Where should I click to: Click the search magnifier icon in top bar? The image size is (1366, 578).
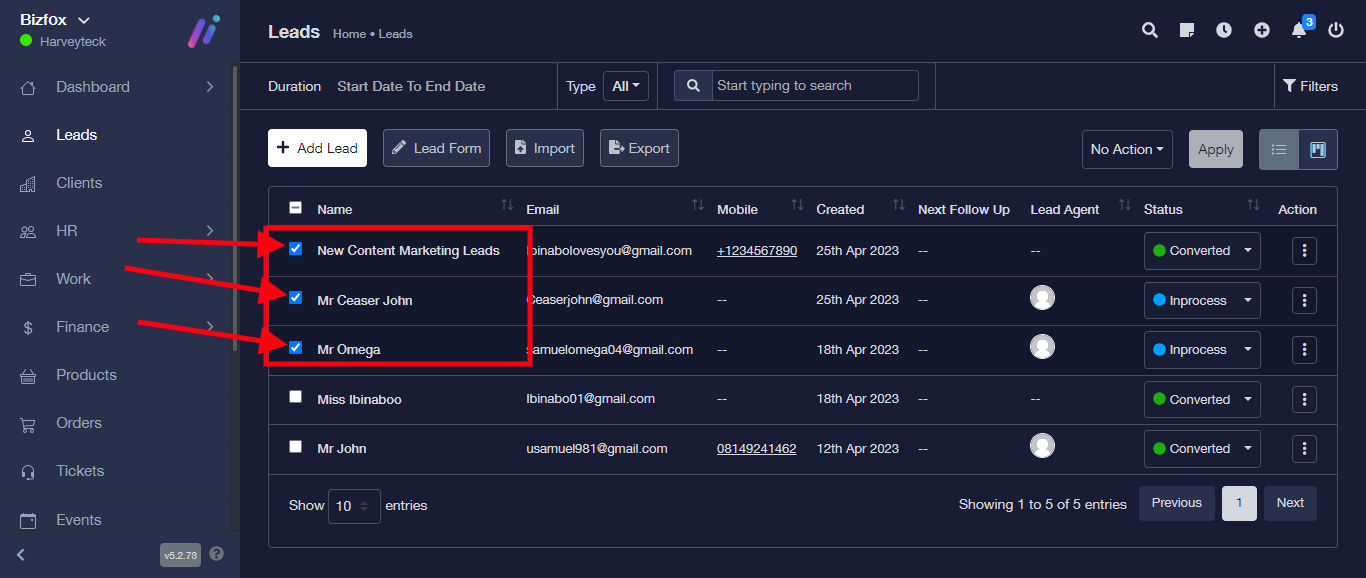pyautogui.click(x=1150, y=30)
